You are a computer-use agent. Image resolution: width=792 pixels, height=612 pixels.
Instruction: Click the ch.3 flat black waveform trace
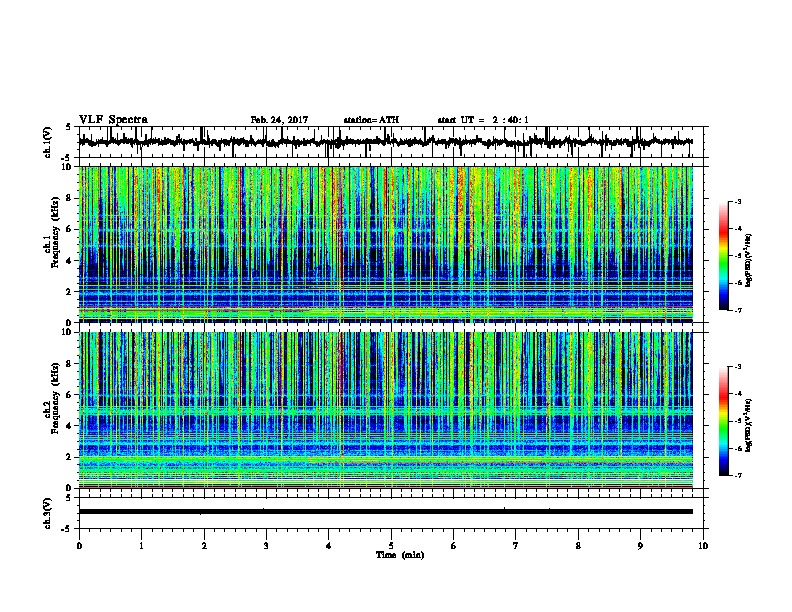pos(385,512)
